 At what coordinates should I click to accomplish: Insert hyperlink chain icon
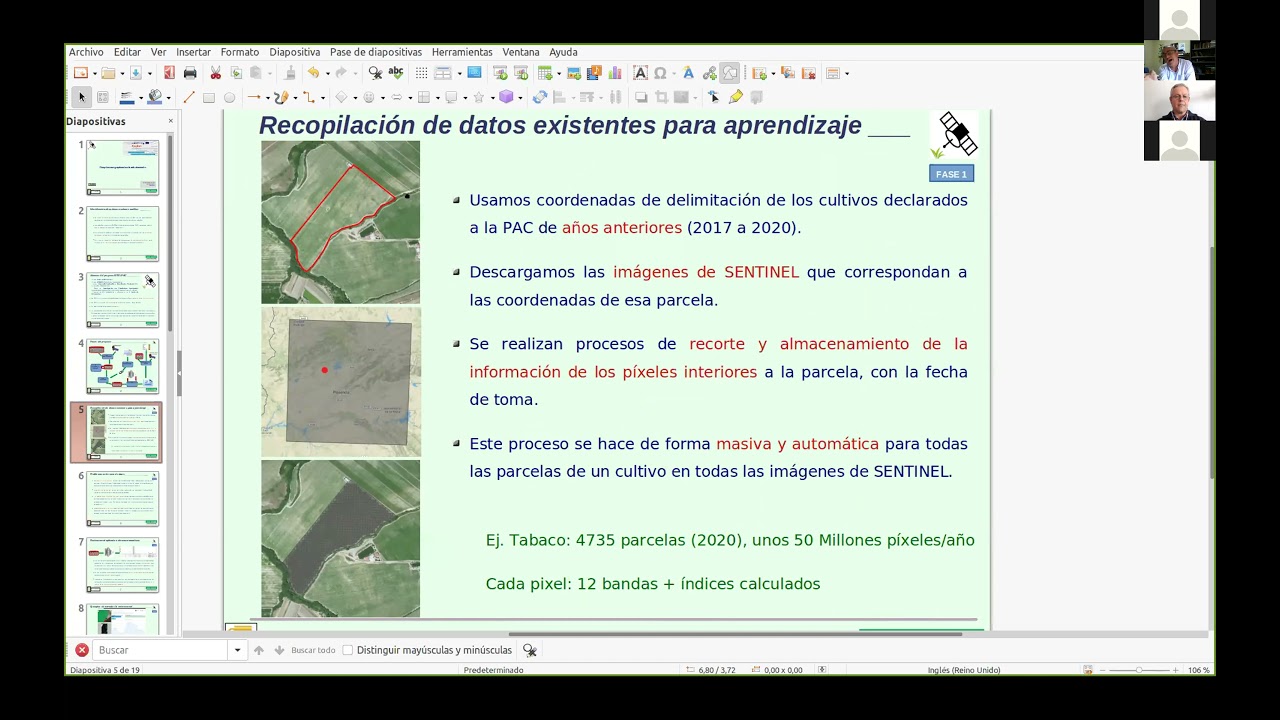pyautogui.click(x=710, y=73)
